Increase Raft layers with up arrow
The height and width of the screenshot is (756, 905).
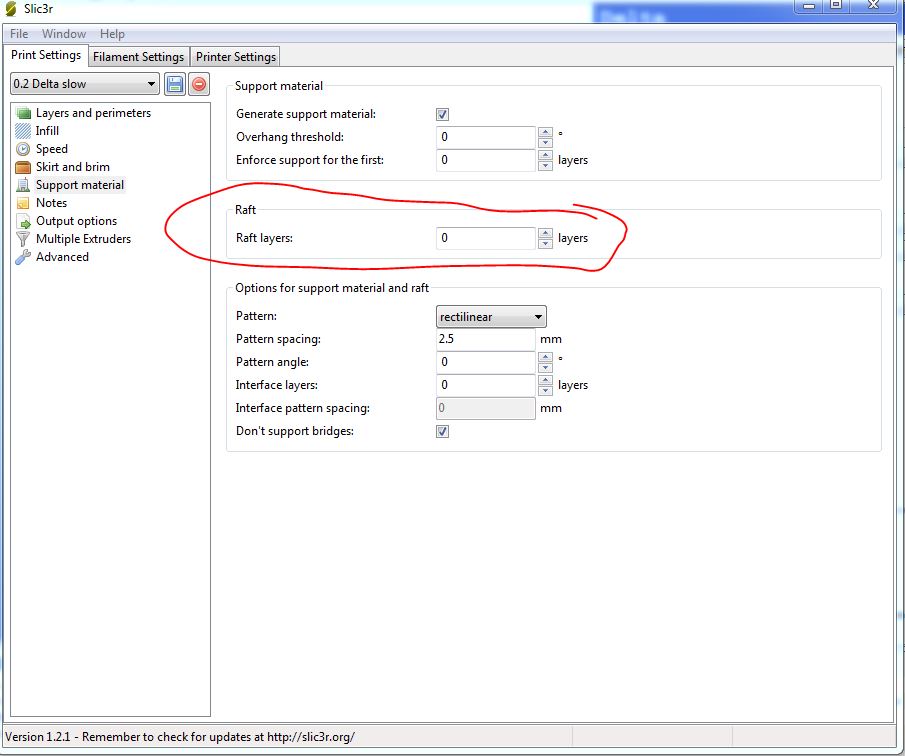click(x=545, y=233)
